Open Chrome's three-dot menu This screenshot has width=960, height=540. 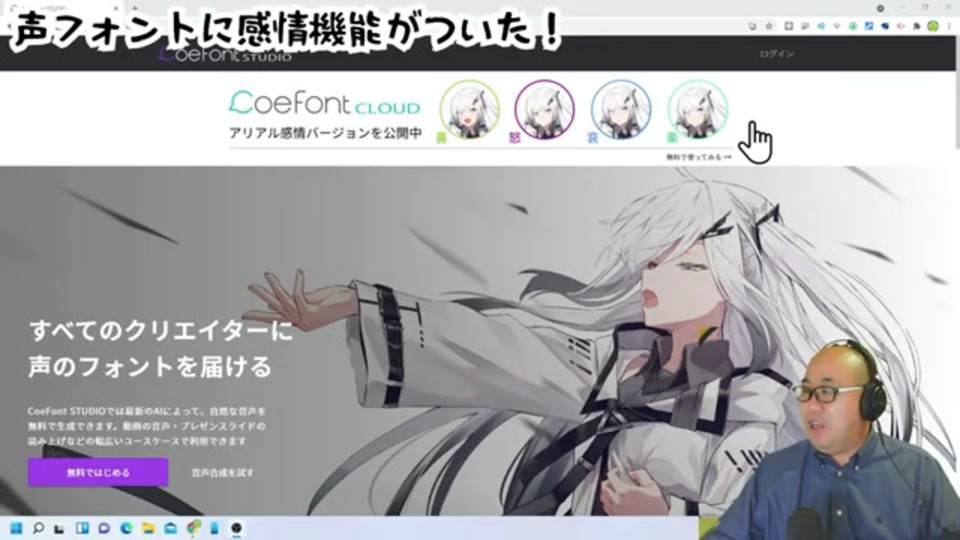point(950,26)
